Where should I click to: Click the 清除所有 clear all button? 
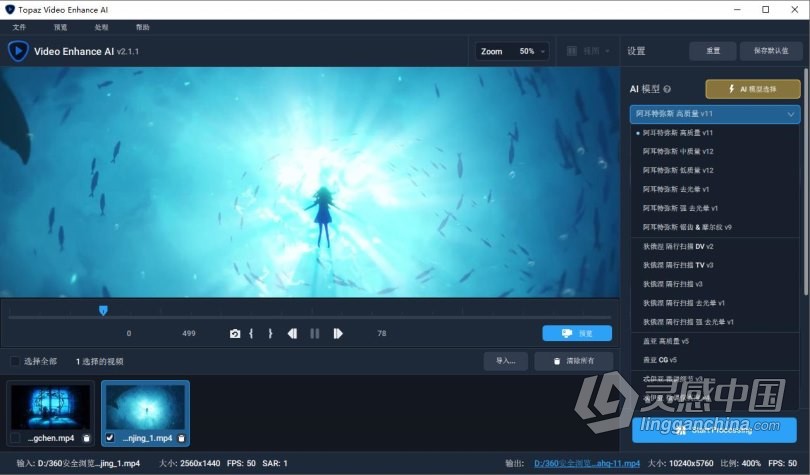574,361
